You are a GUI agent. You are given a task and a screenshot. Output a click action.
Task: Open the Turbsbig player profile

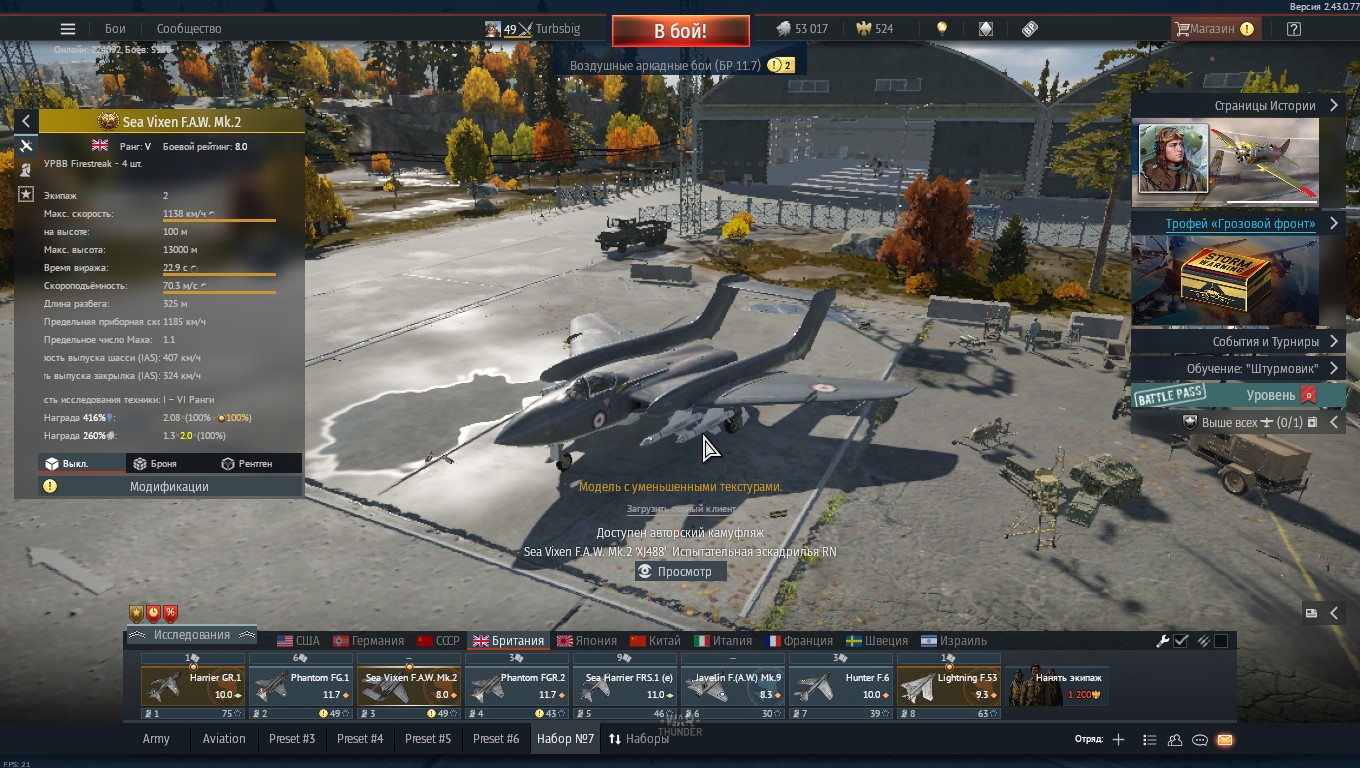[x=532, y=29]
